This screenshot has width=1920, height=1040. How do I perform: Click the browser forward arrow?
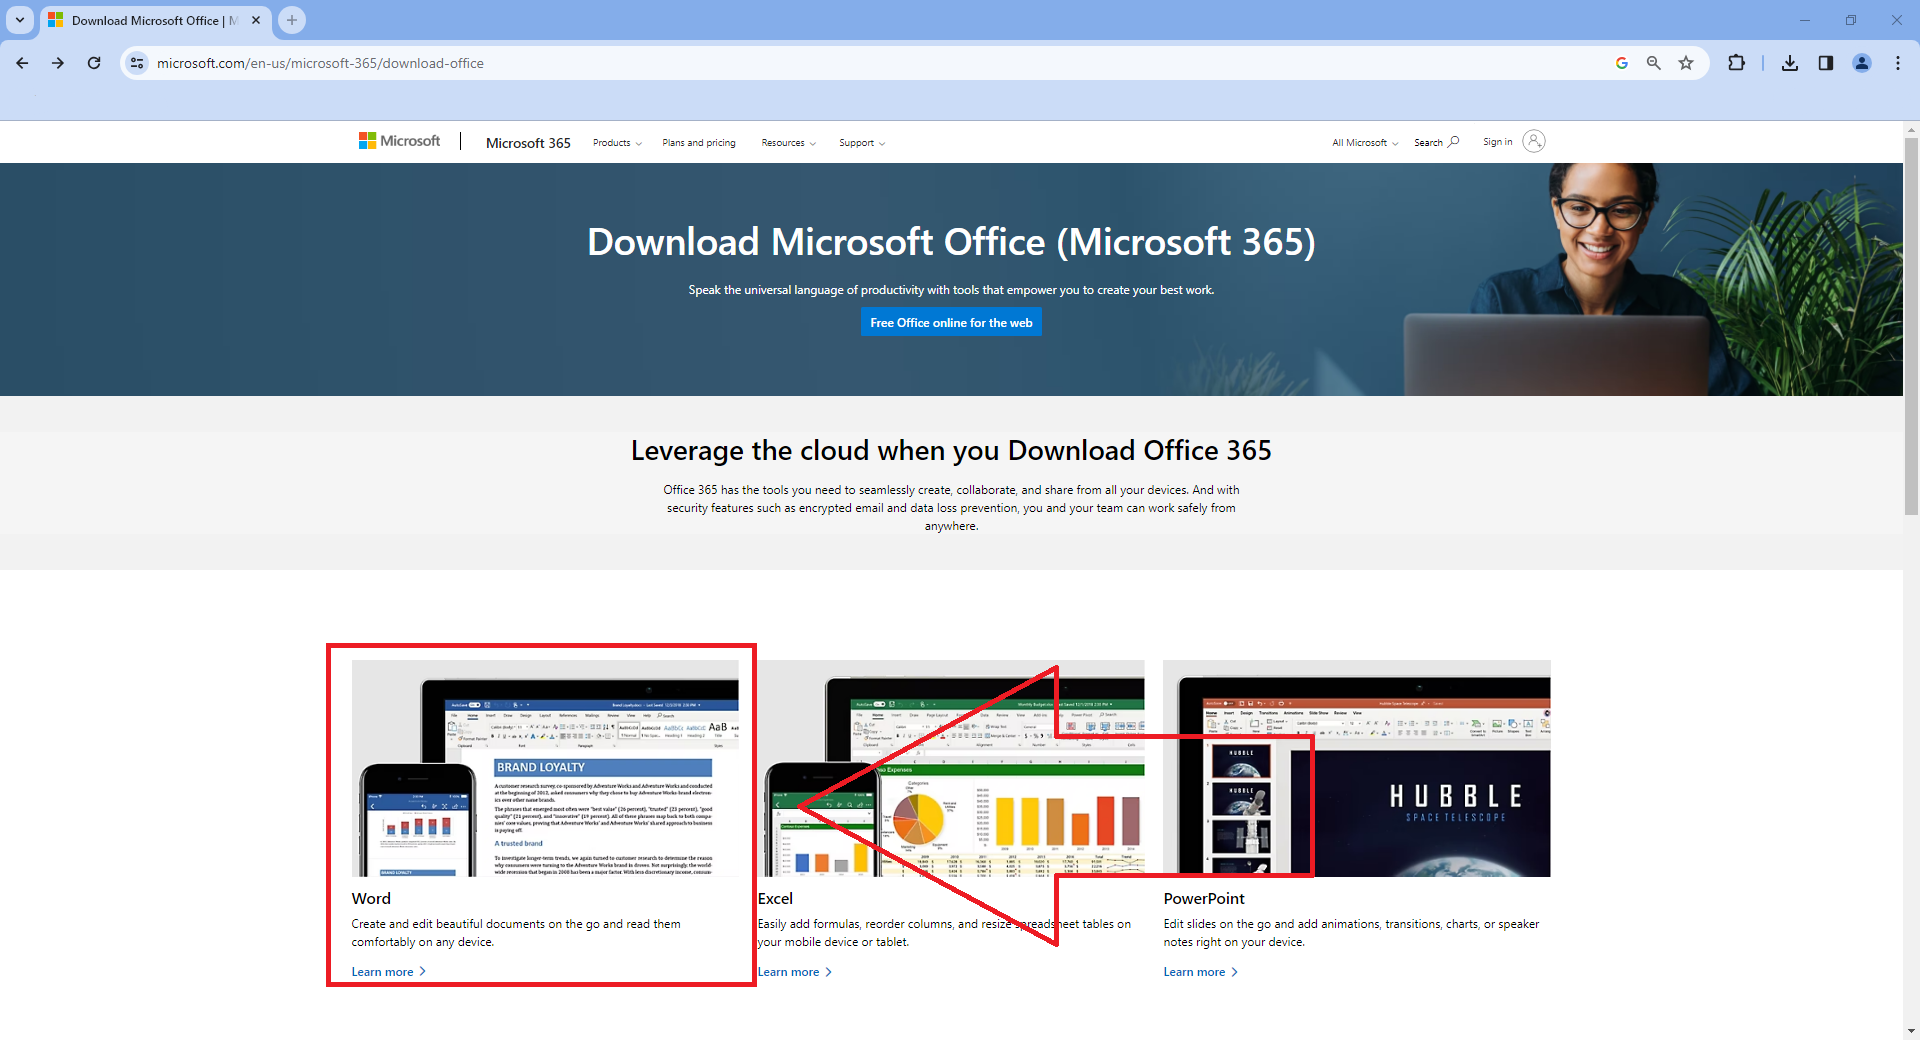[58, 63]
